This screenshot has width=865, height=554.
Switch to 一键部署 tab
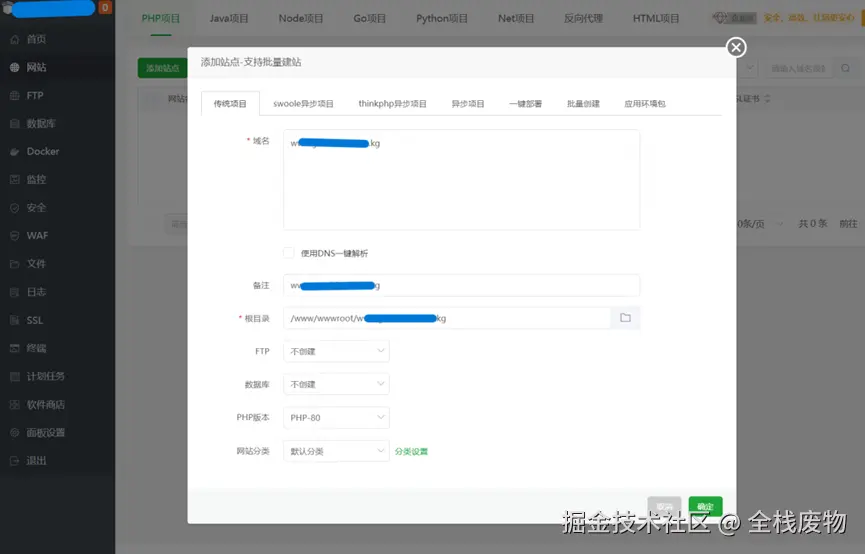(x=525, y=104)
